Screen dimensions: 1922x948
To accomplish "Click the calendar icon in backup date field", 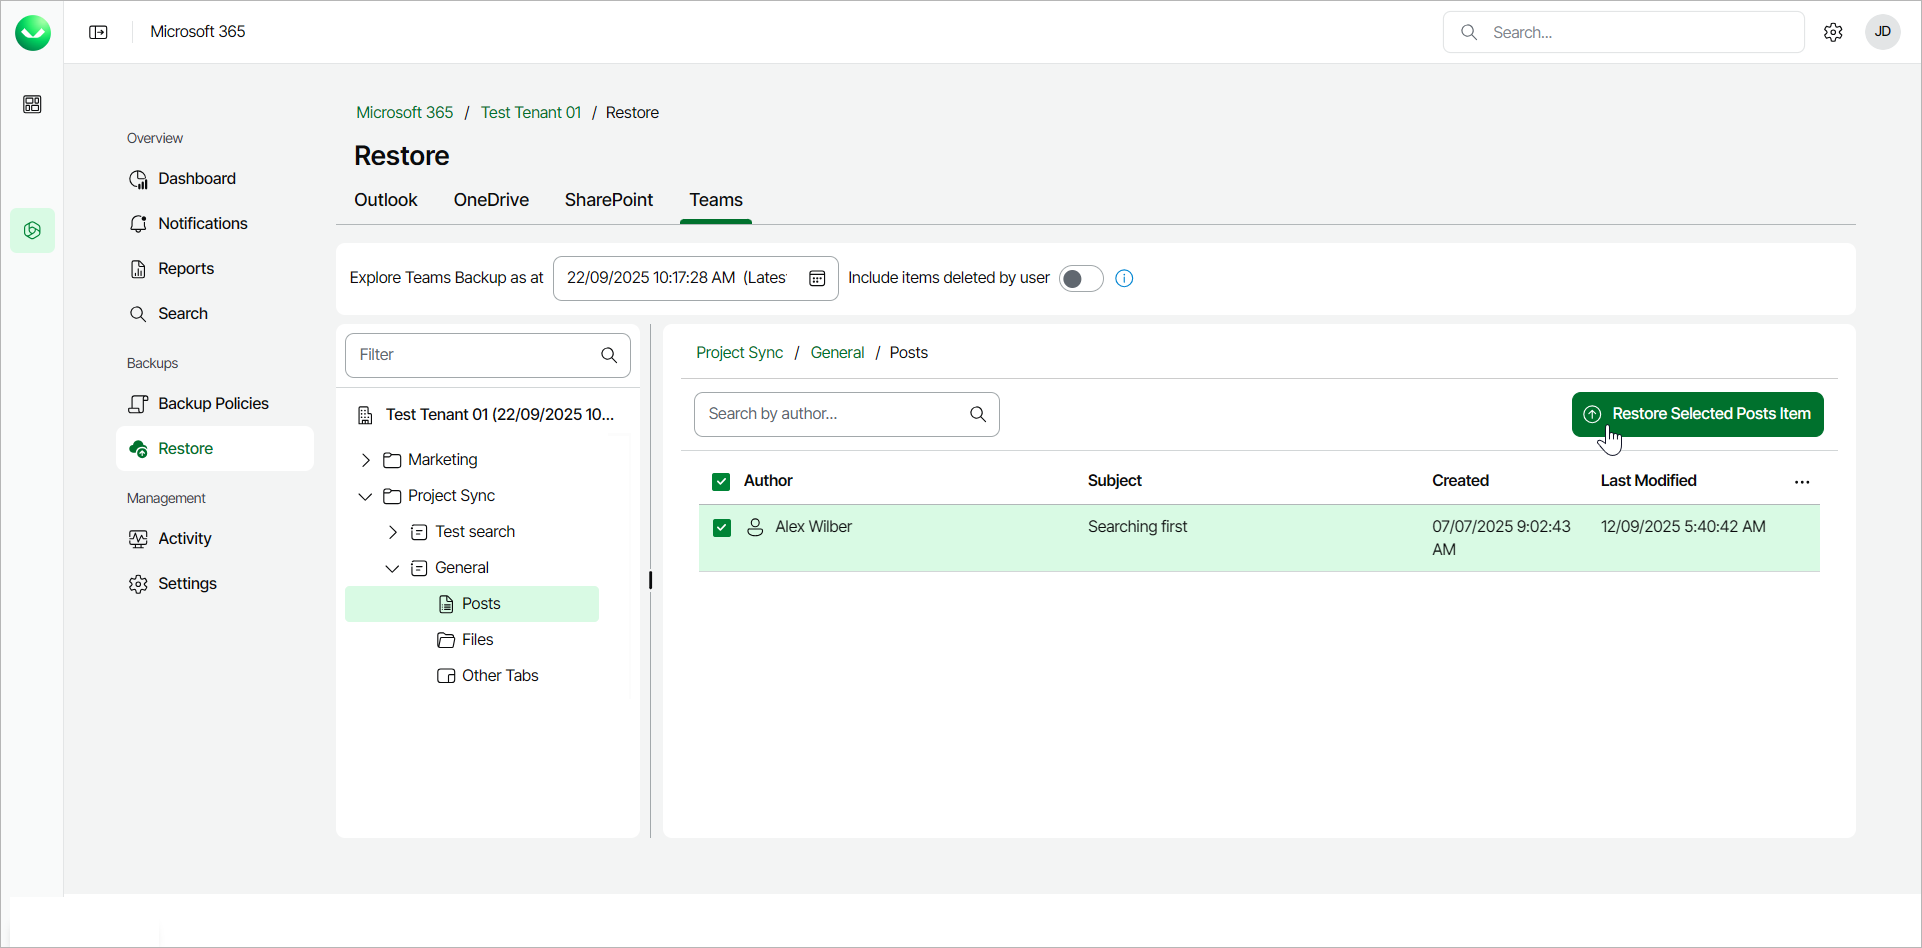I will pos(817,278).
